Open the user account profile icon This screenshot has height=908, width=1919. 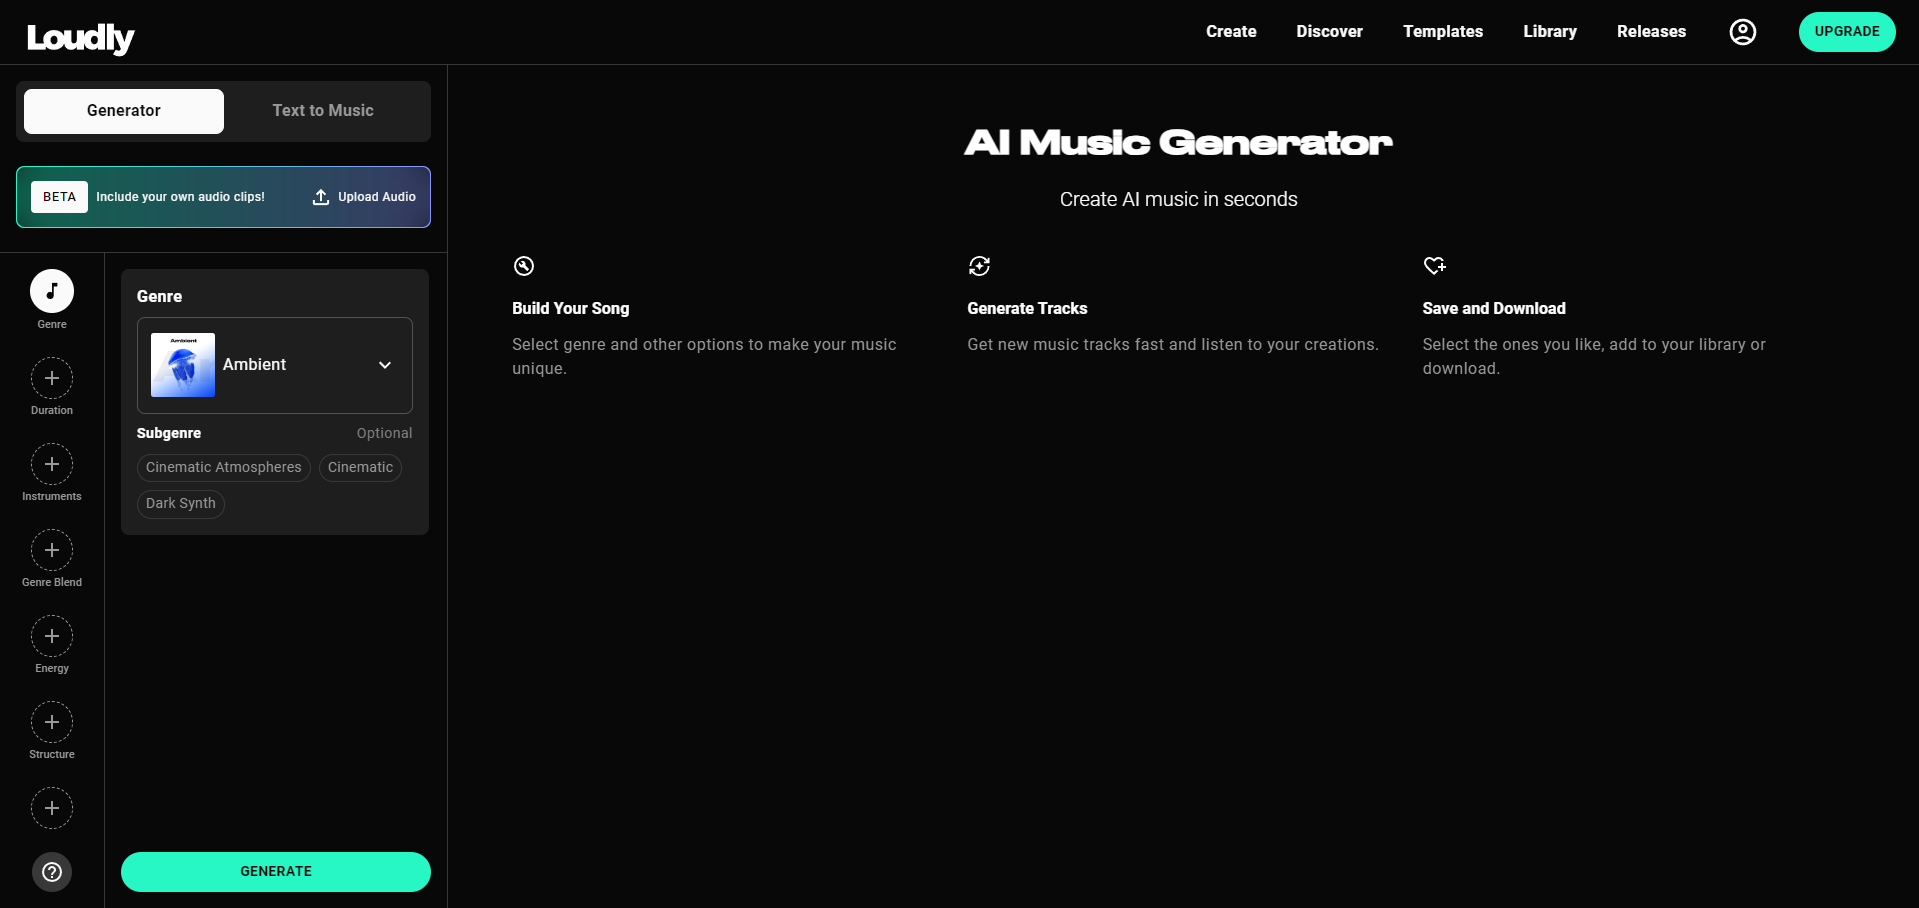[x=1742, y=32]
